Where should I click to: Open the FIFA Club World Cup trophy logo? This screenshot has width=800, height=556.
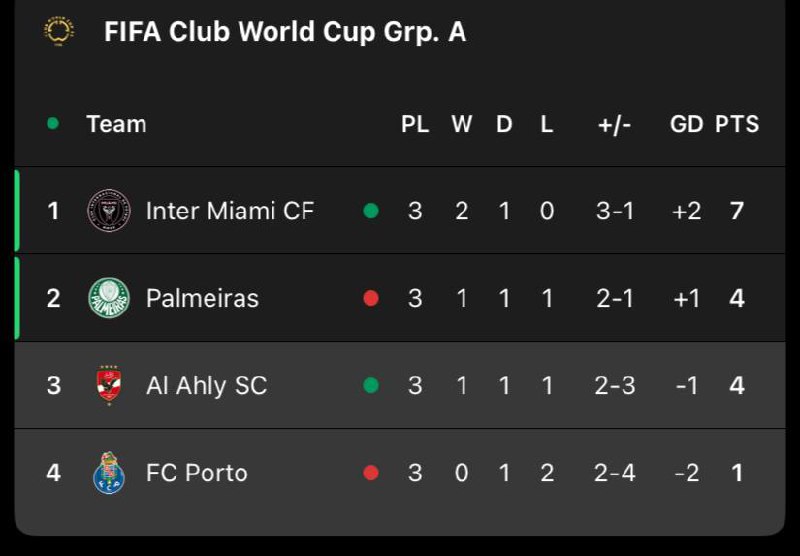[x=59, y=32]
